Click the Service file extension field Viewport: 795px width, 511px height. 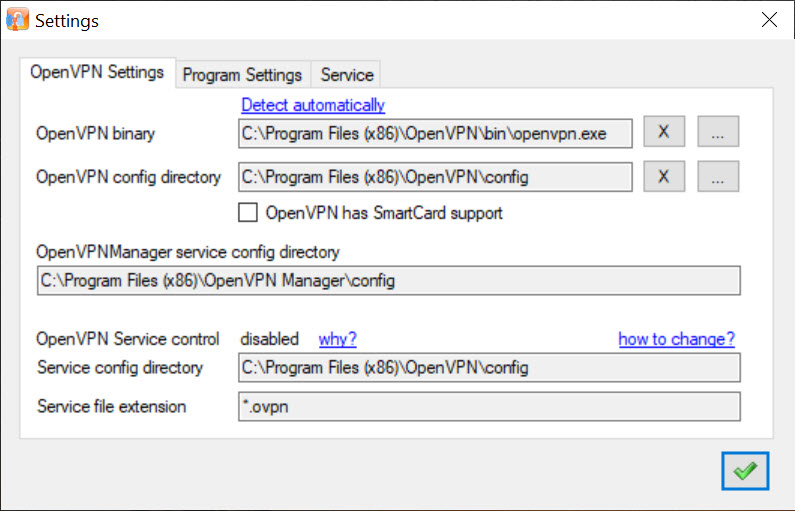point(489,406)
